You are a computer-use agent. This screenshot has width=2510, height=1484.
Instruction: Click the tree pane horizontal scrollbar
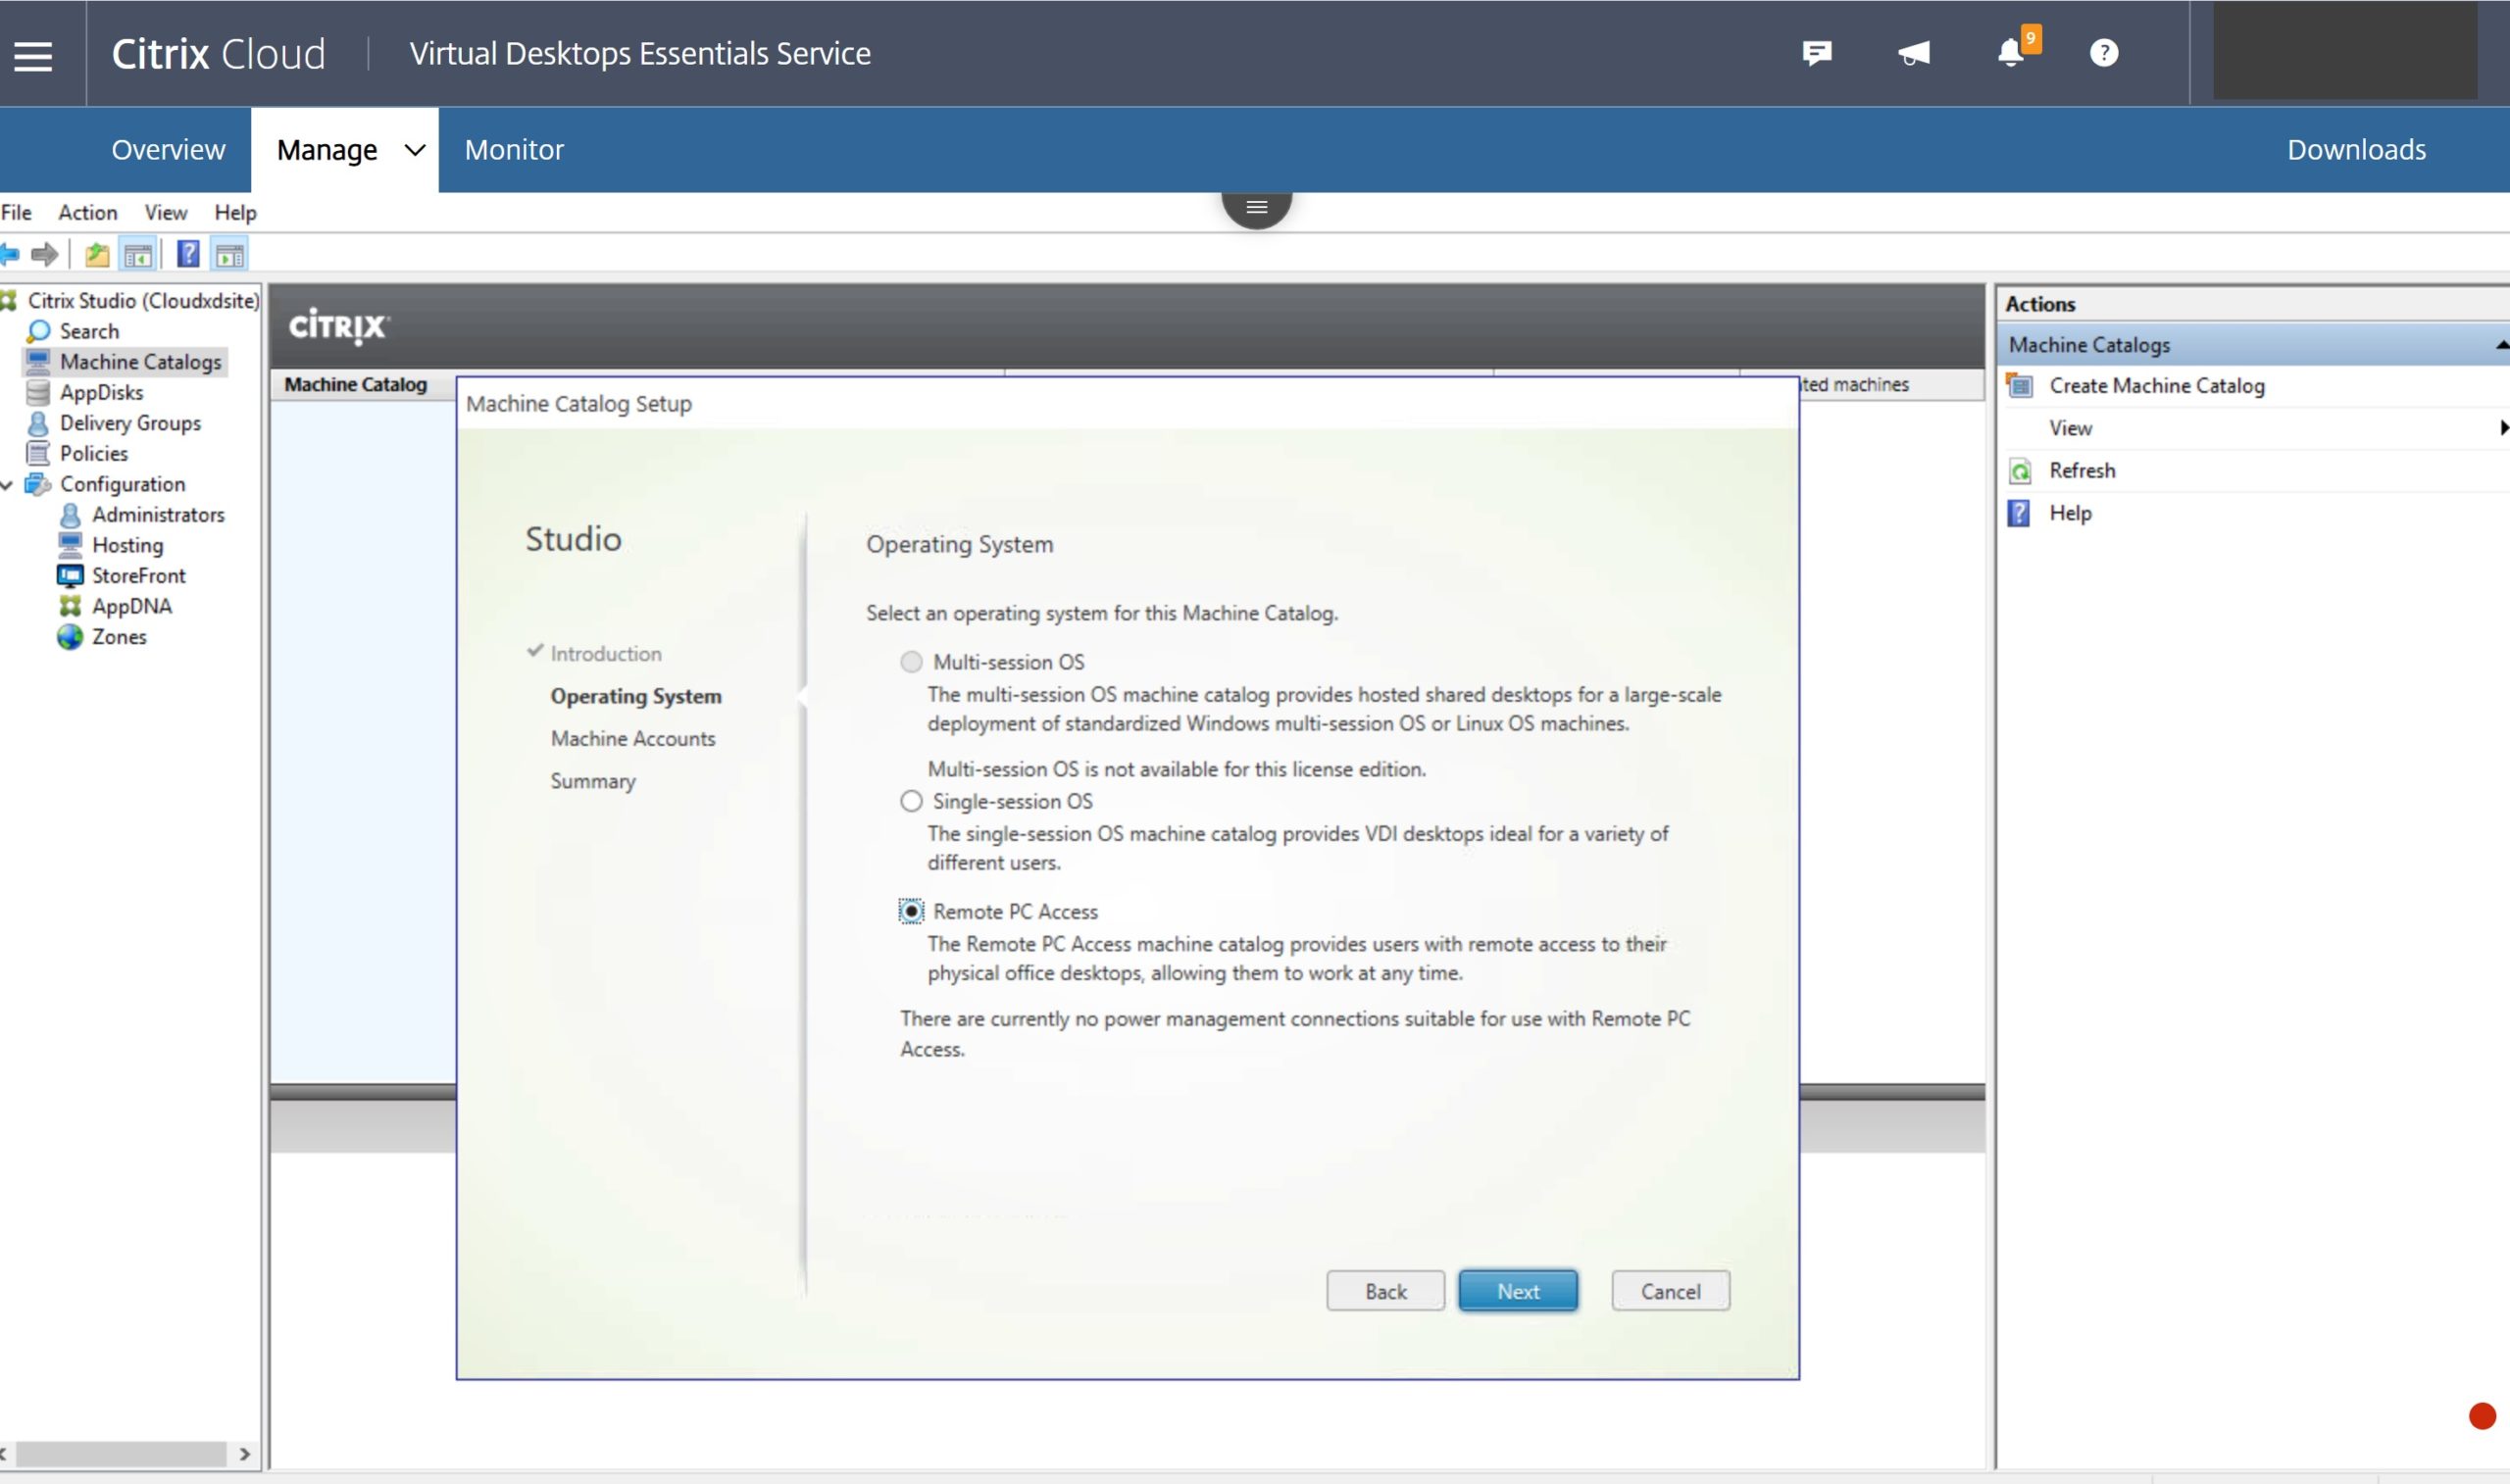tap(121, 1453)
